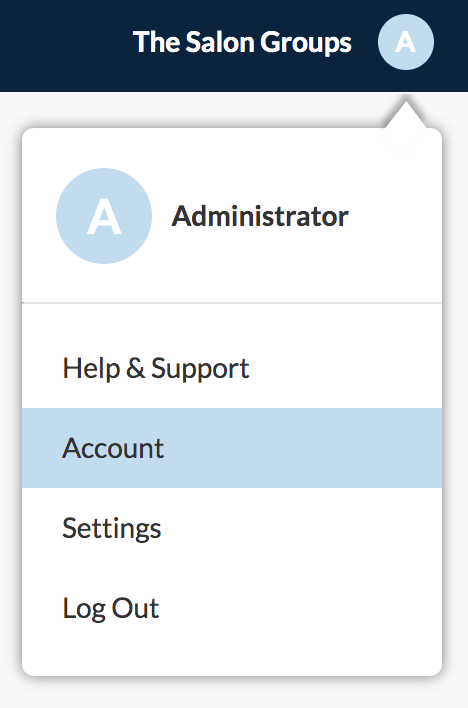Click the round 'A' avatar in header

[406, 42]
